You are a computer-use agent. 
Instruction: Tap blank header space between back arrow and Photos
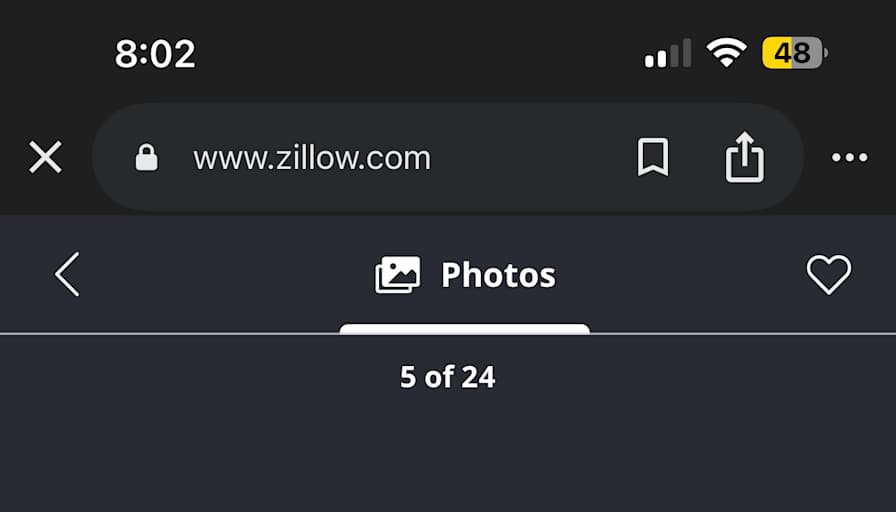(227, 274)
